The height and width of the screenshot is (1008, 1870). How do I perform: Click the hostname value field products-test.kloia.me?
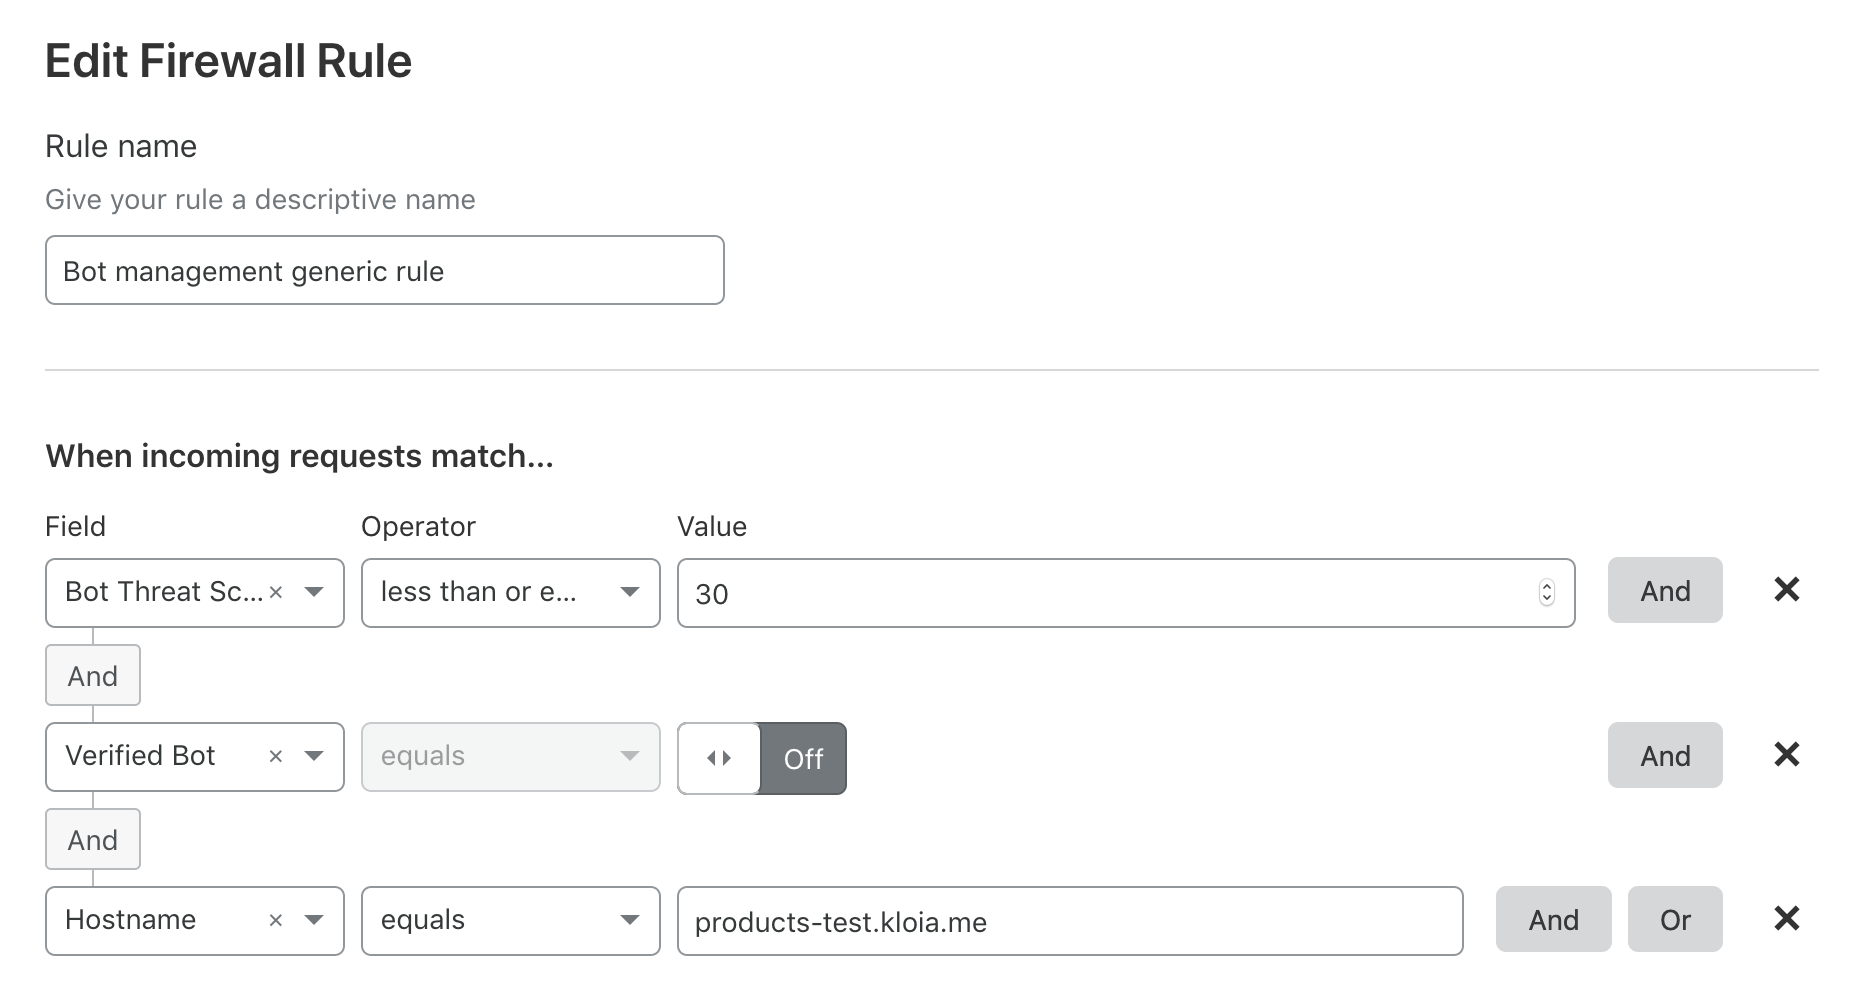[x=1069, y=921]
